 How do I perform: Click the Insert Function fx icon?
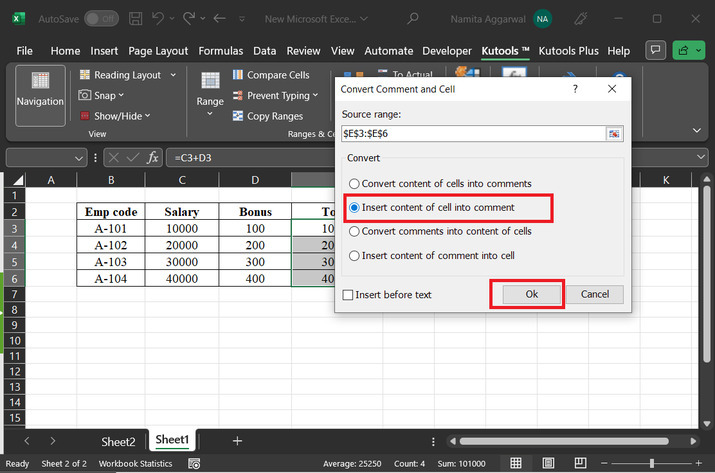coord(152,158)
